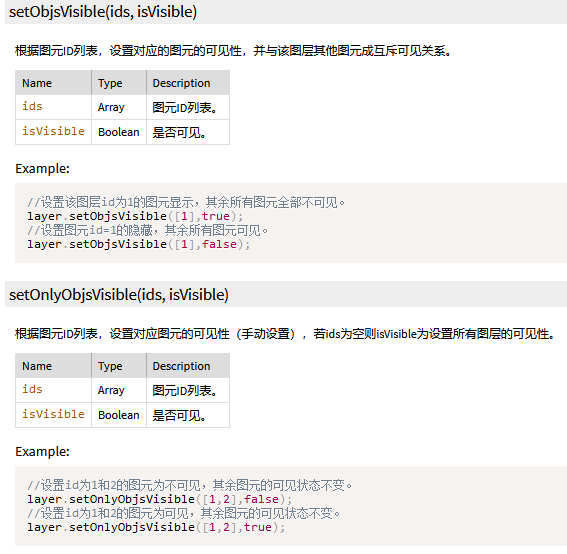Click the Description header in the first table

181,83
